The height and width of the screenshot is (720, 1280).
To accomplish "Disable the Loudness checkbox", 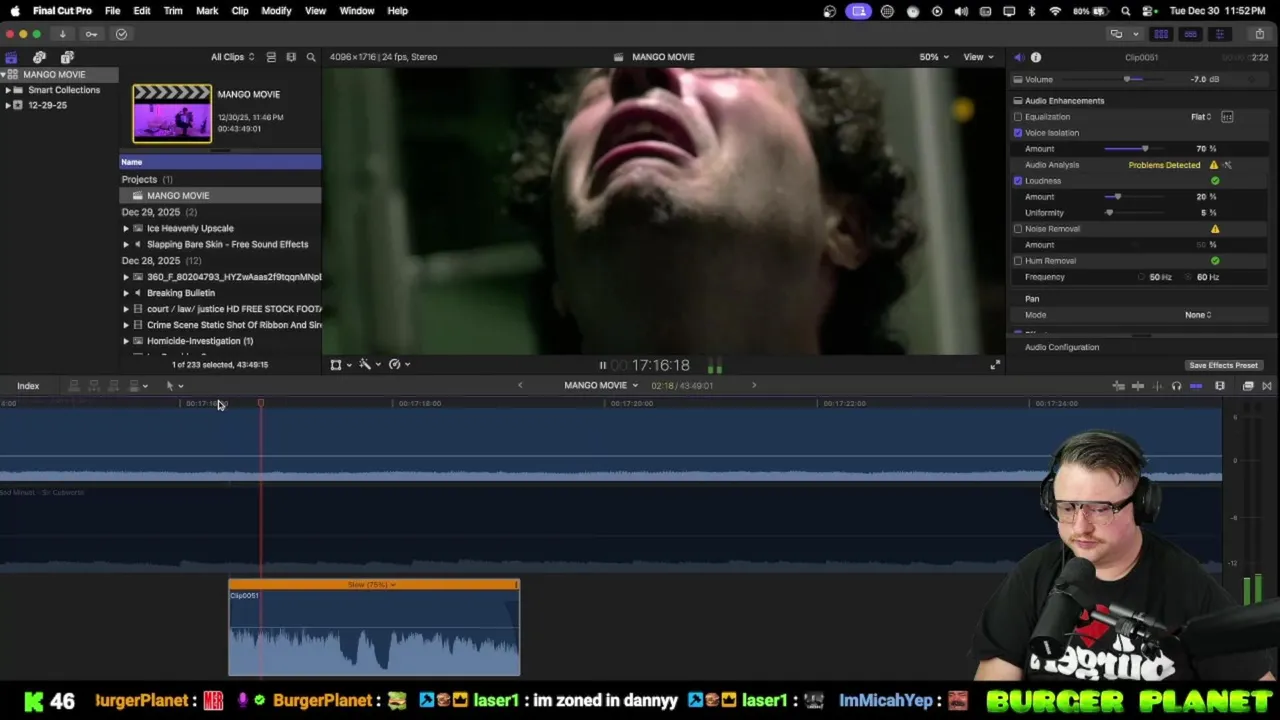I will coord(1018,181).
